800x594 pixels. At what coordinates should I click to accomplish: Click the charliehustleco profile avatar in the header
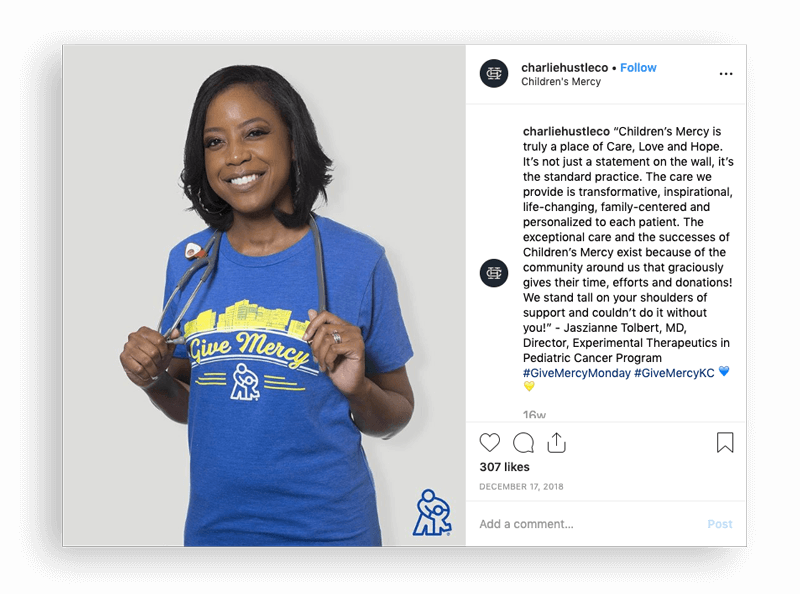[x=494, y=73]
